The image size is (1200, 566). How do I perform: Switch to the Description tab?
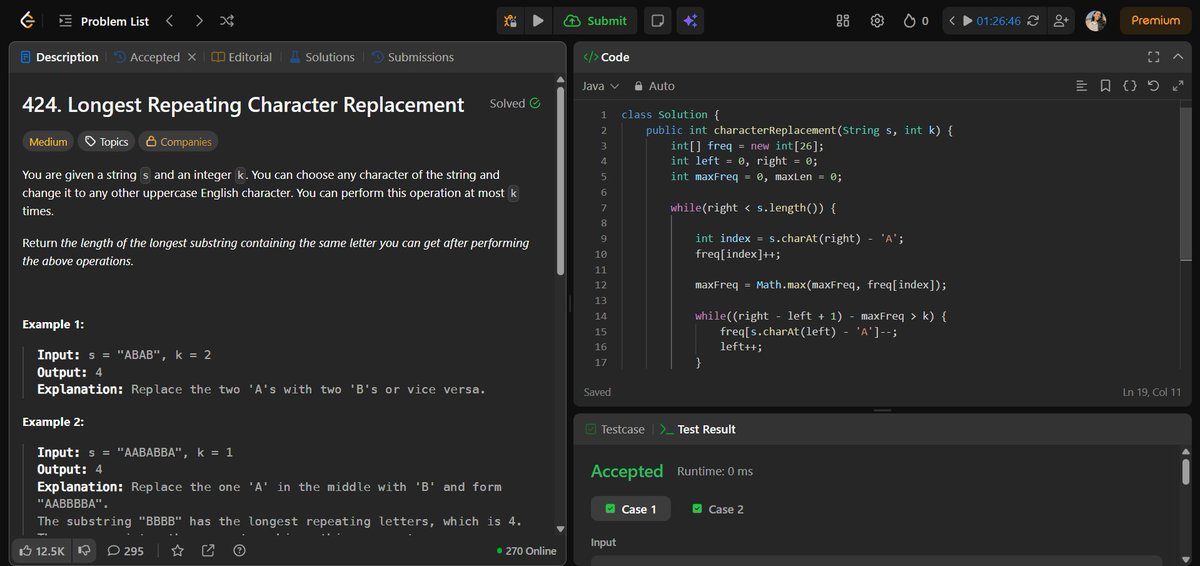(x=59, y=57)
